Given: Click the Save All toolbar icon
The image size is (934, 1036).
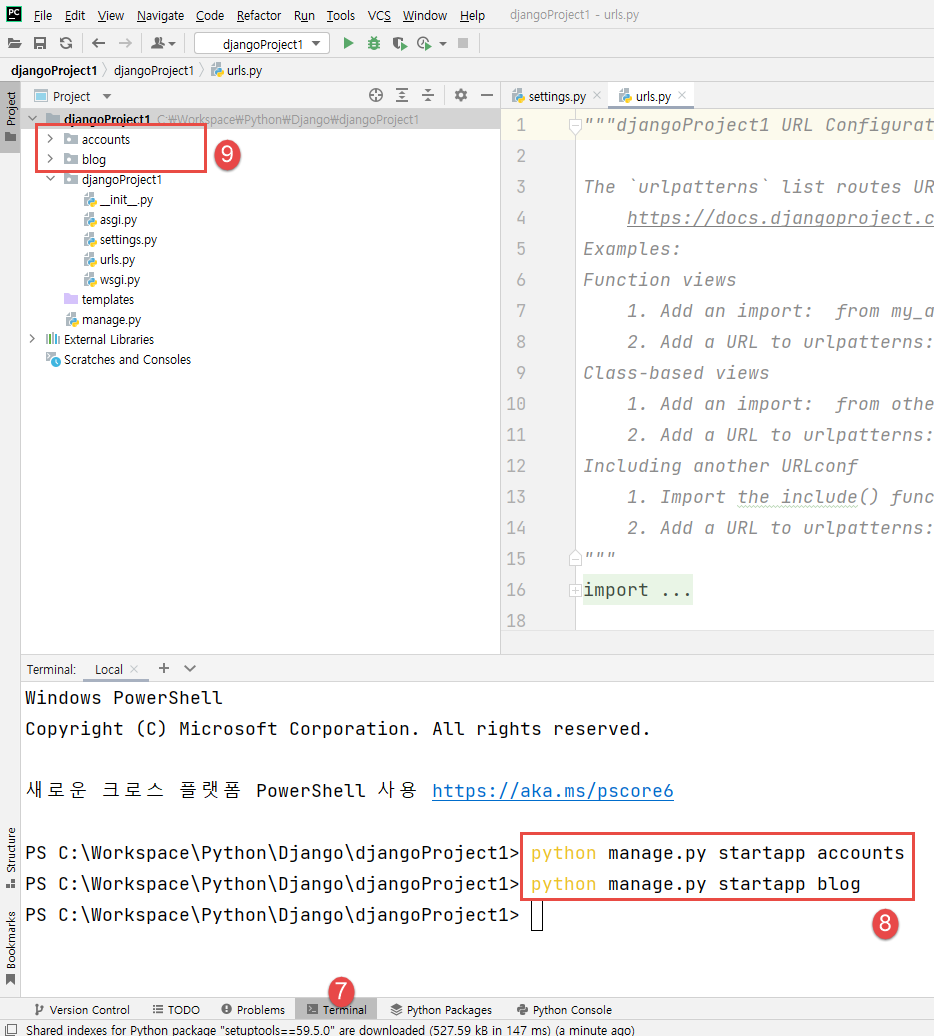Looking at the screenshot, I should 40,44.
